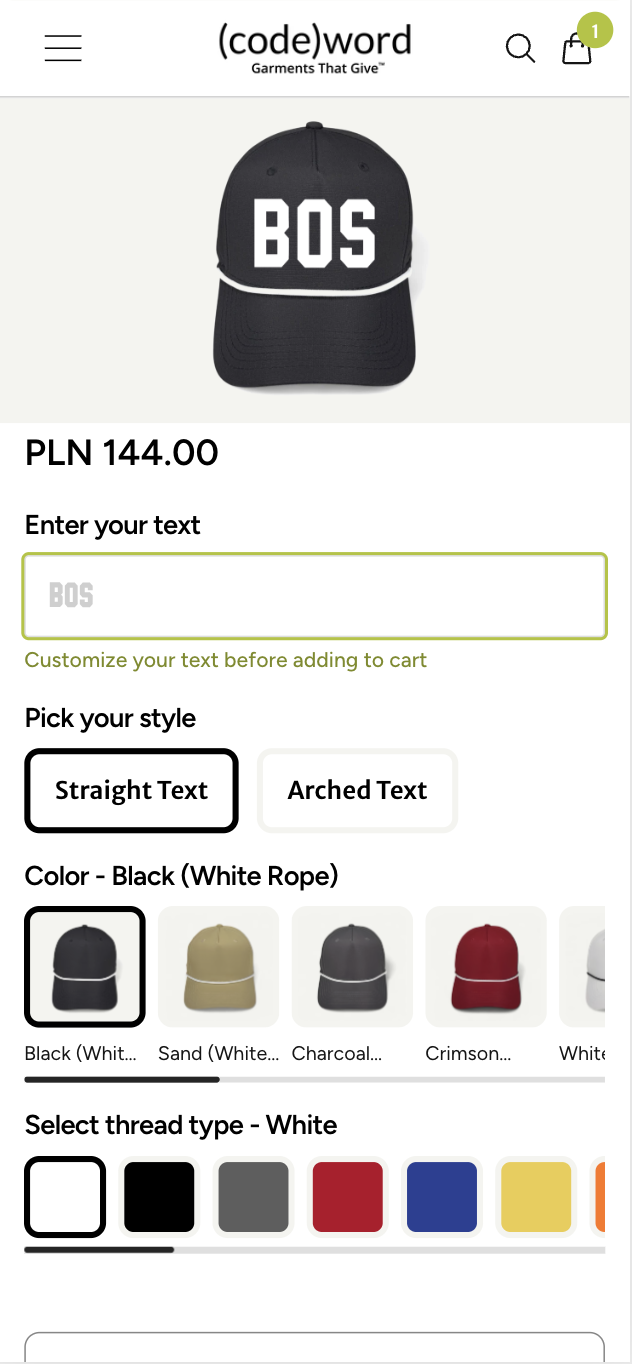This screenshot has width=632, height=1364.
Task: Click inside the Enter your text field
Action: 314,595
